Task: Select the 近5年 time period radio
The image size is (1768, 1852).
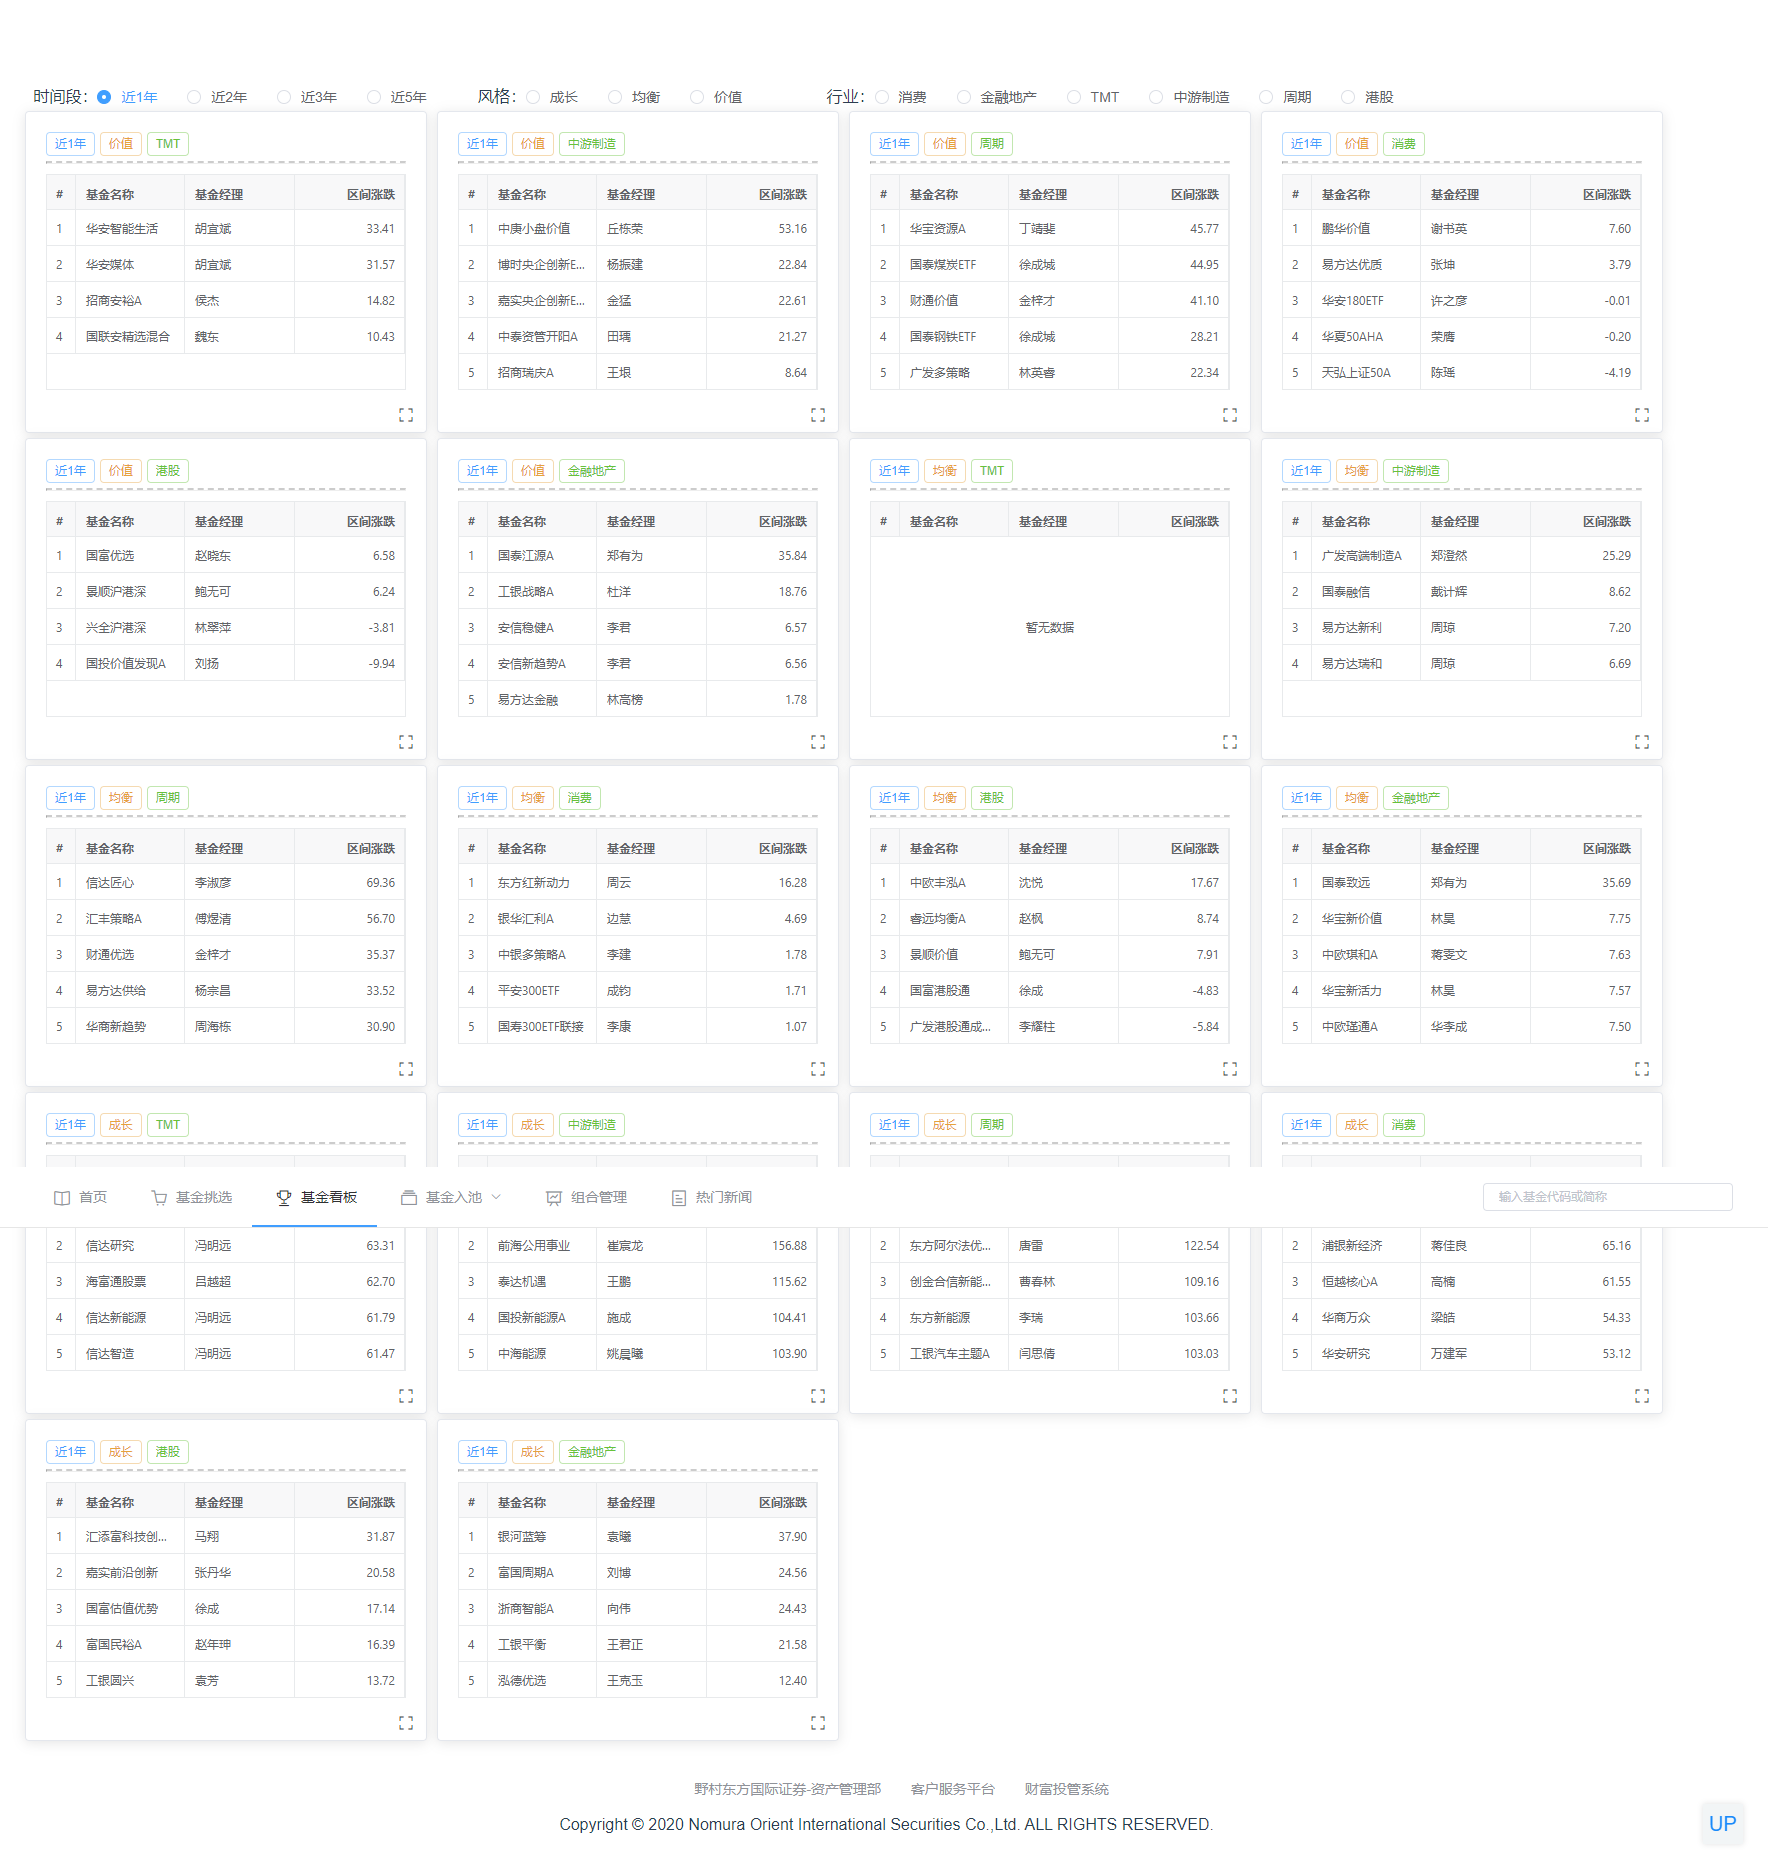Action: 374,97
